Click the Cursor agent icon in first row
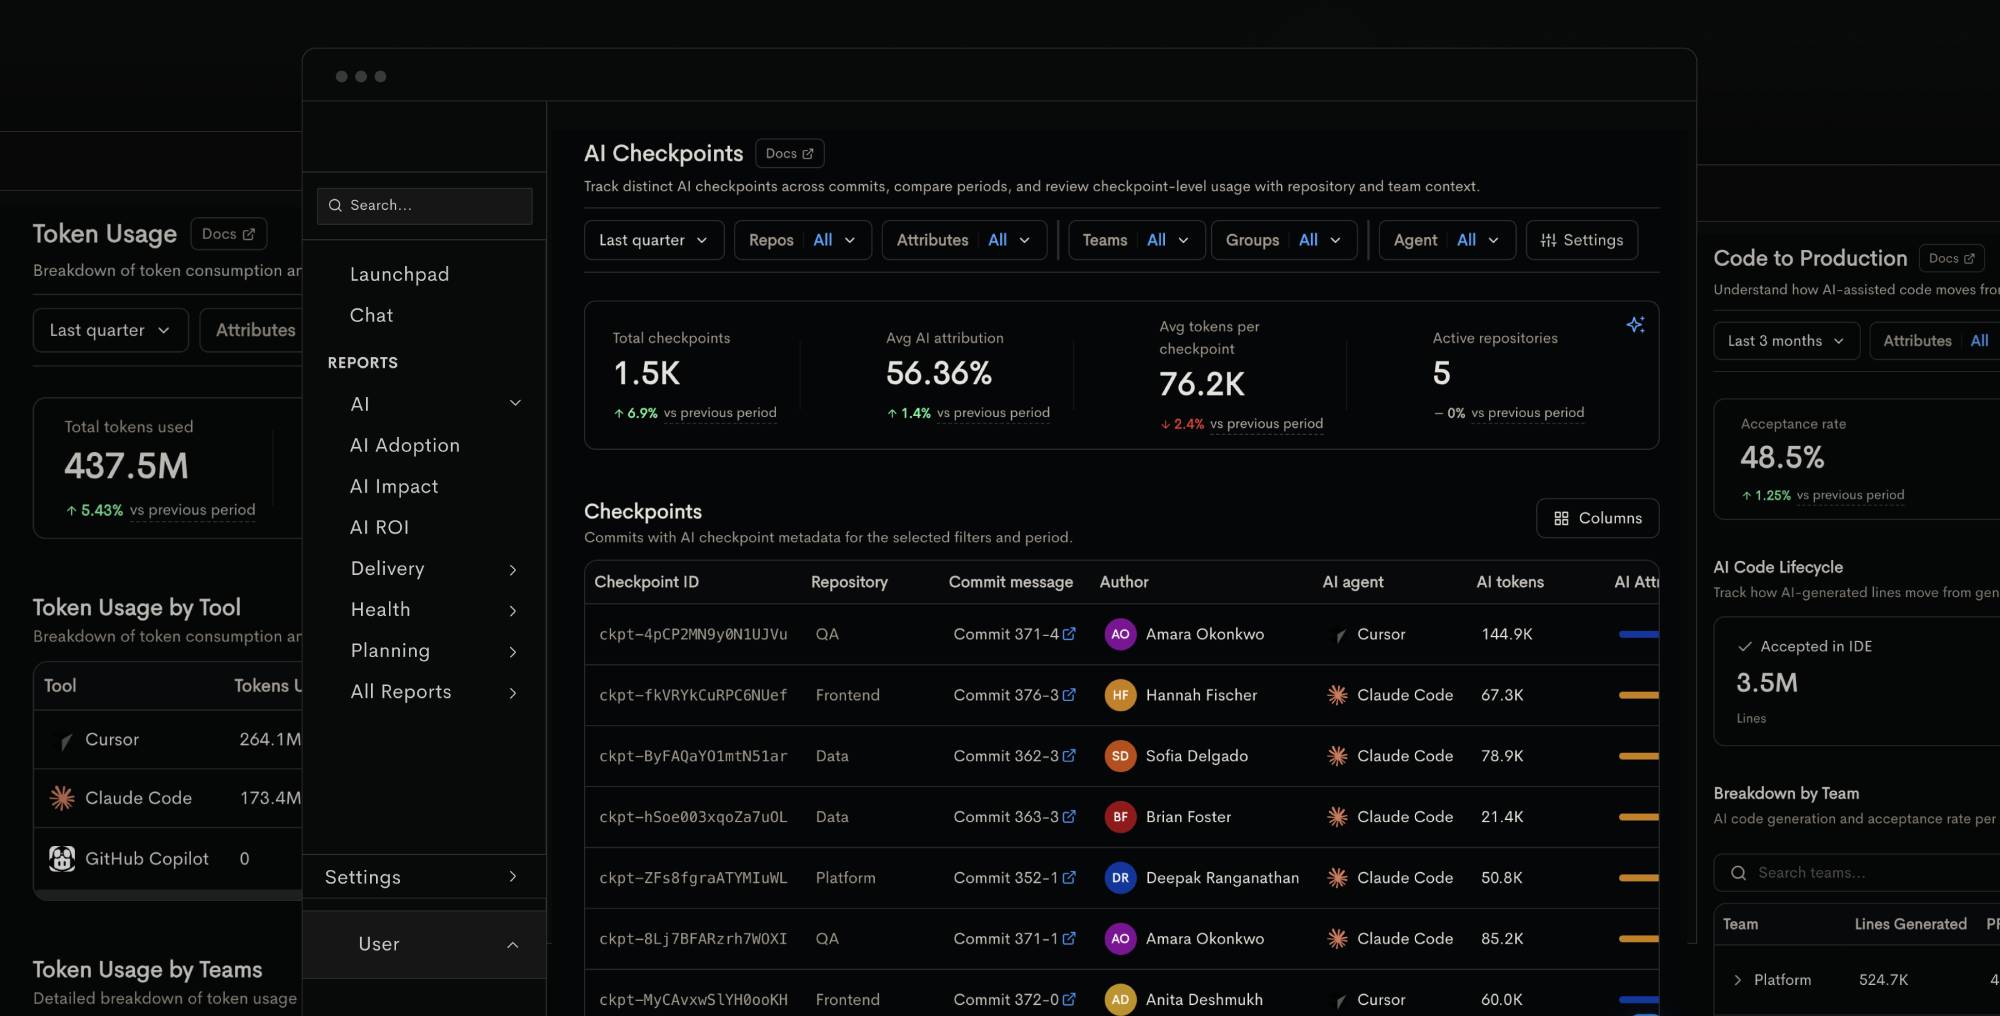 [1340, 635]
